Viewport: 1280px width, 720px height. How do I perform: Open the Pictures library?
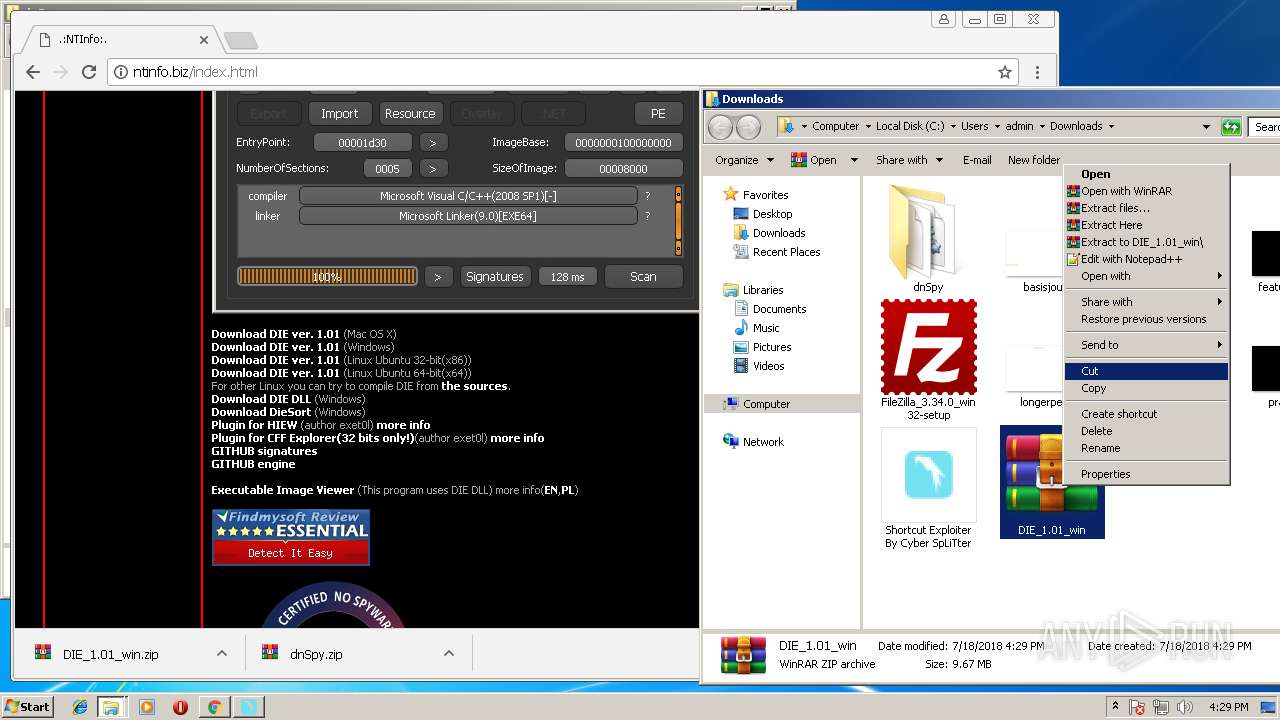772,347
